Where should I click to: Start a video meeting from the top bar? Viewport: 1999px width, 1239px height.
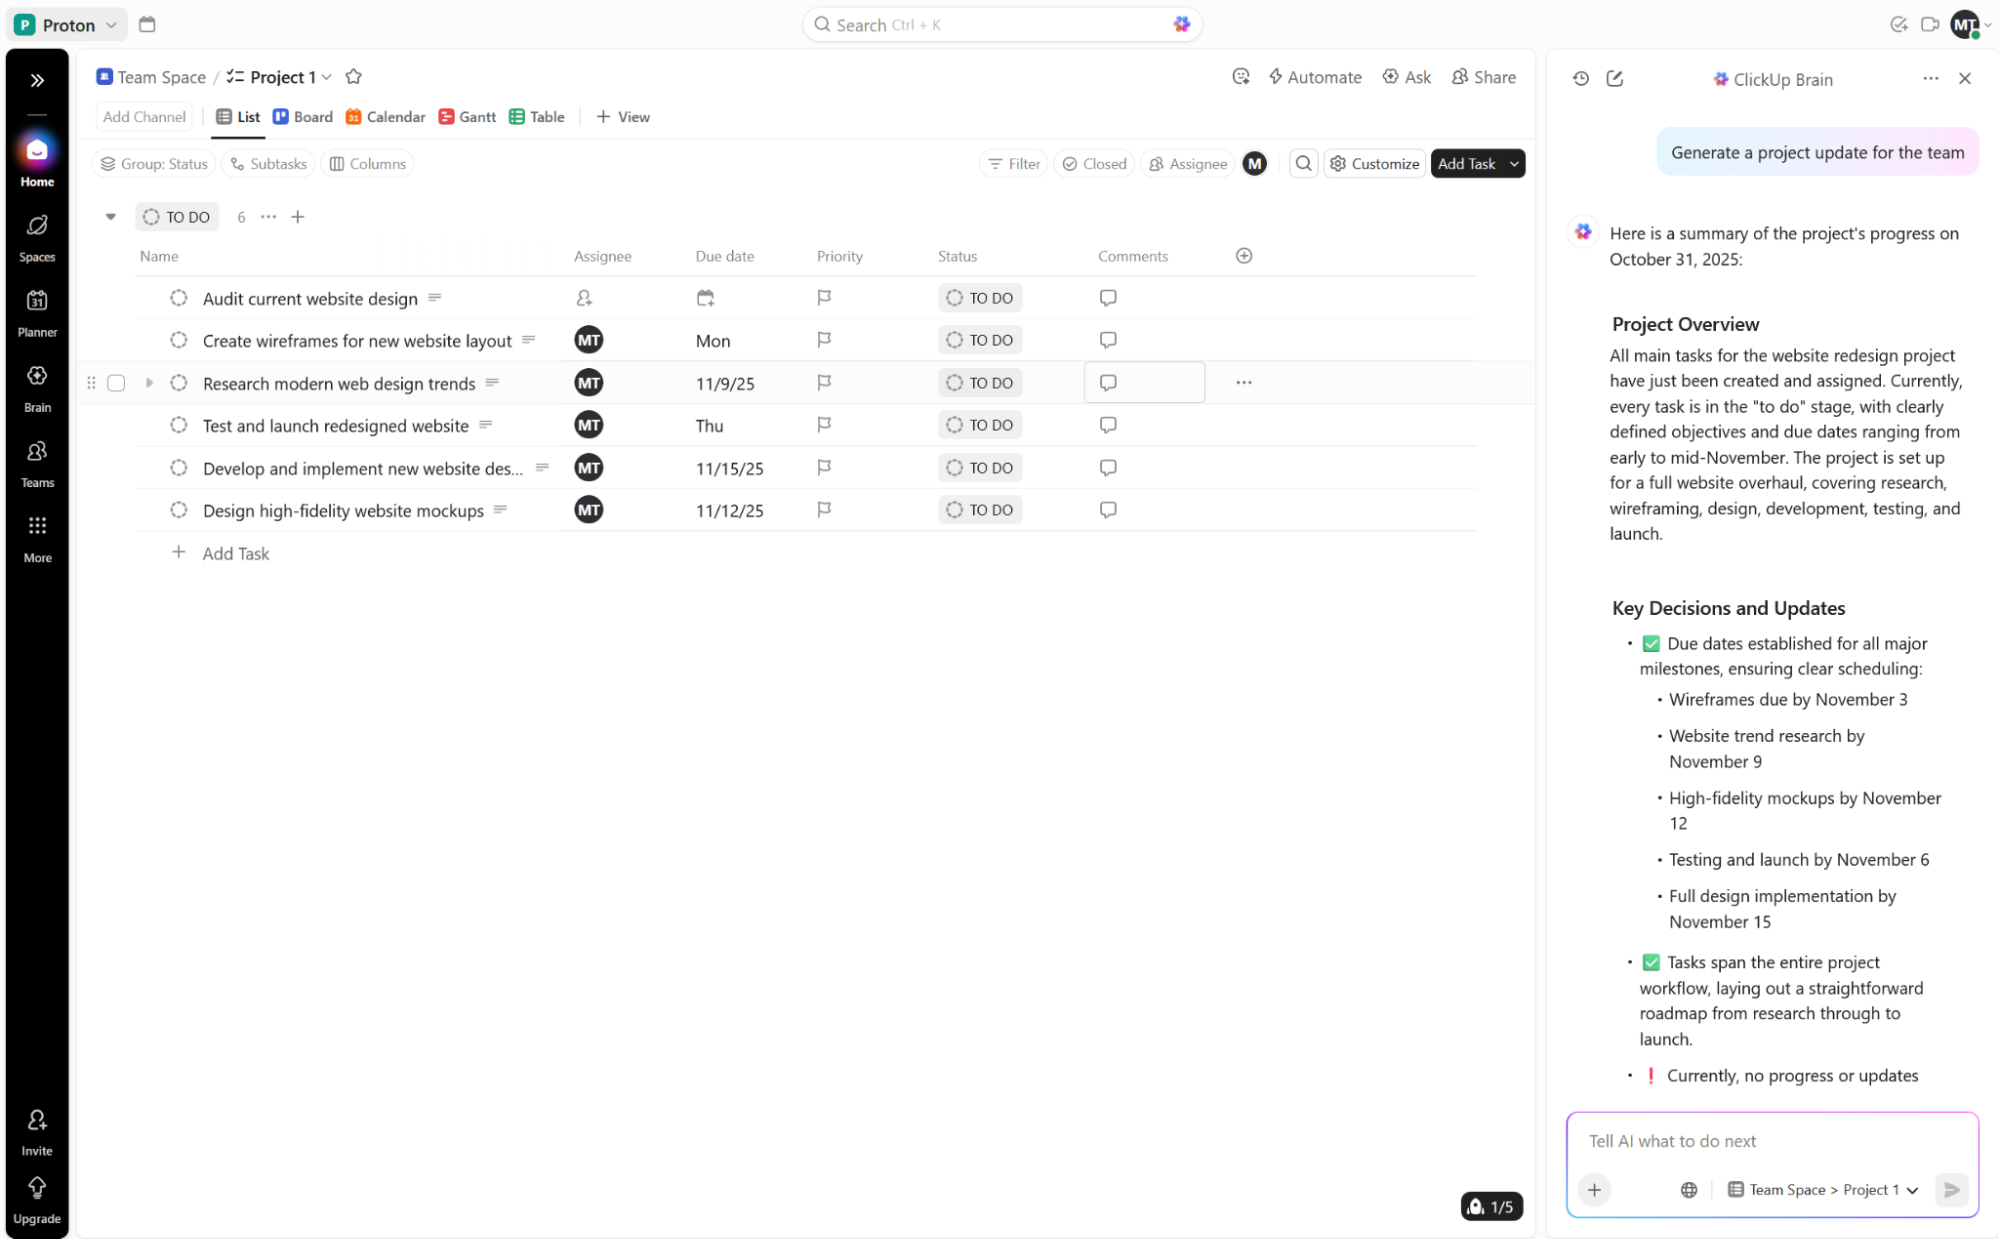(x=1931, y=24)
